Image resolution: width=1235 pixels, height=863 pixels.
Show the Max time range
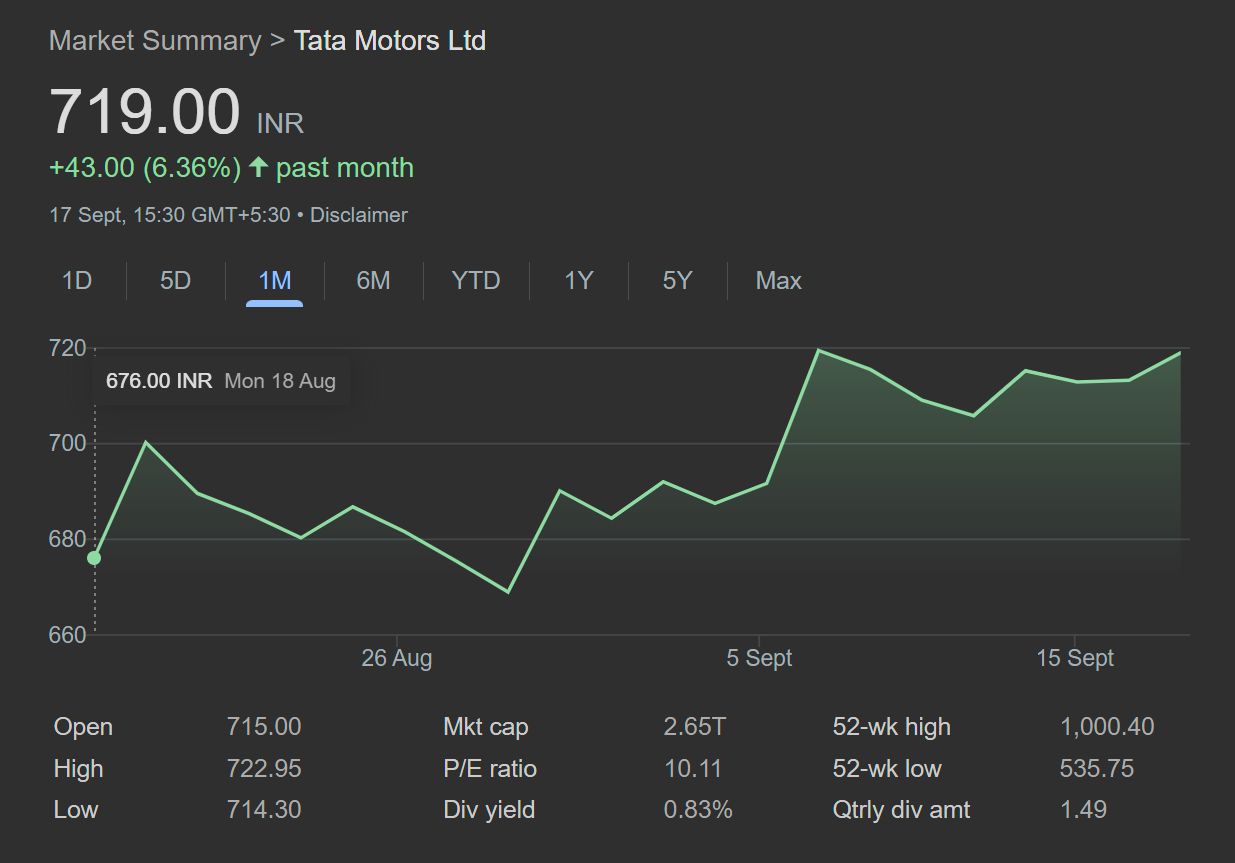click(778, 281)
